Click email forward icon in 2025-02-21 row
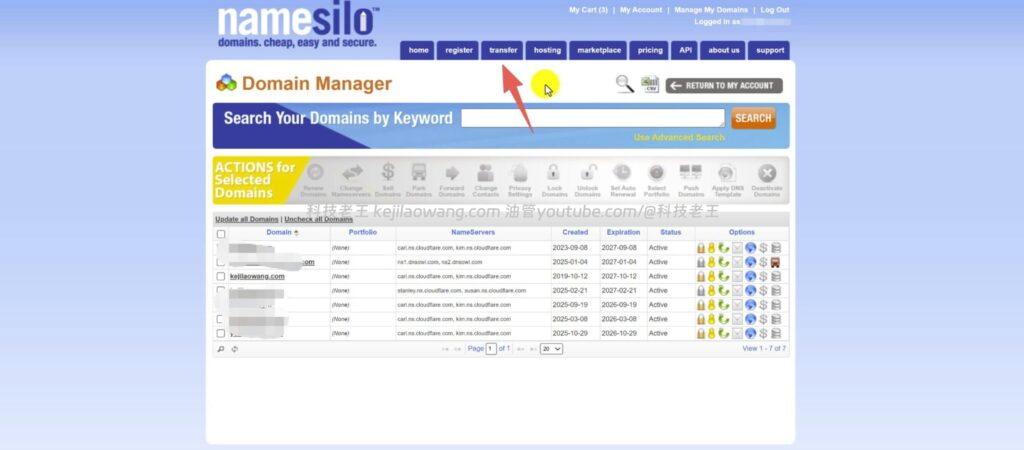This screenshot has width=1024, height=450. [x=737, y=291]
